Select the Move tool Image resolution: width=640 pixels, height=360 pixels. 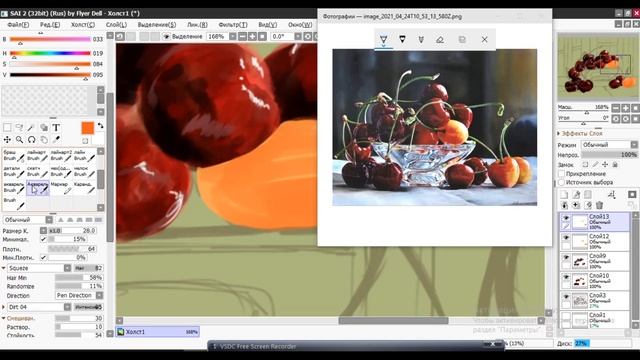[x=7, y=140]
